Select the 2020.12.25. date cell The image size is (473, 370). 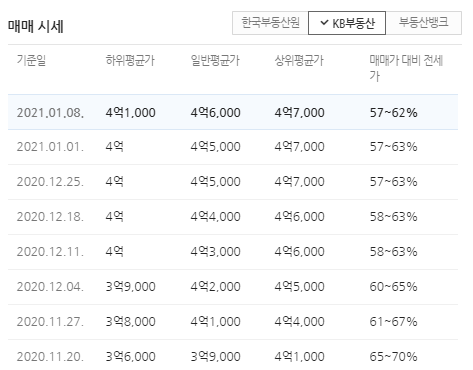(x=50, y=182)
